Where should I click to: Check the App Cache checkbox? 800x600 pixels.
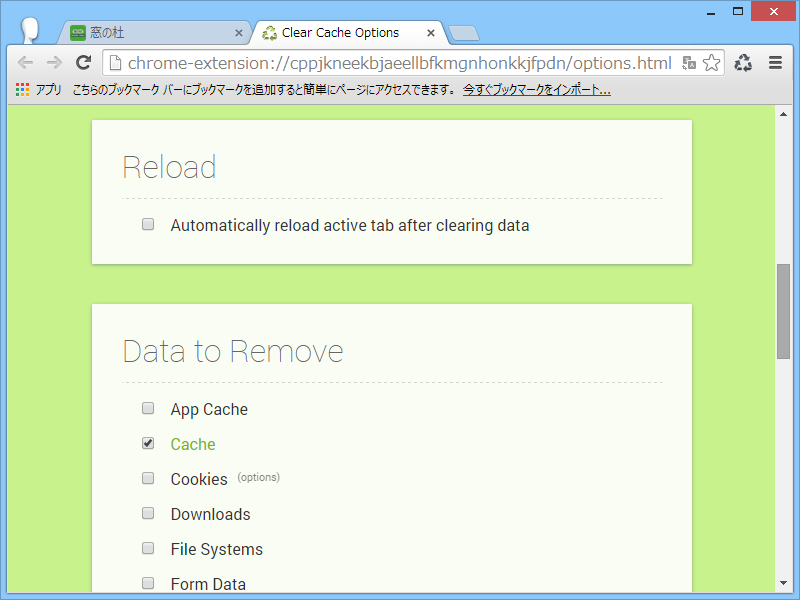point(148,408)
